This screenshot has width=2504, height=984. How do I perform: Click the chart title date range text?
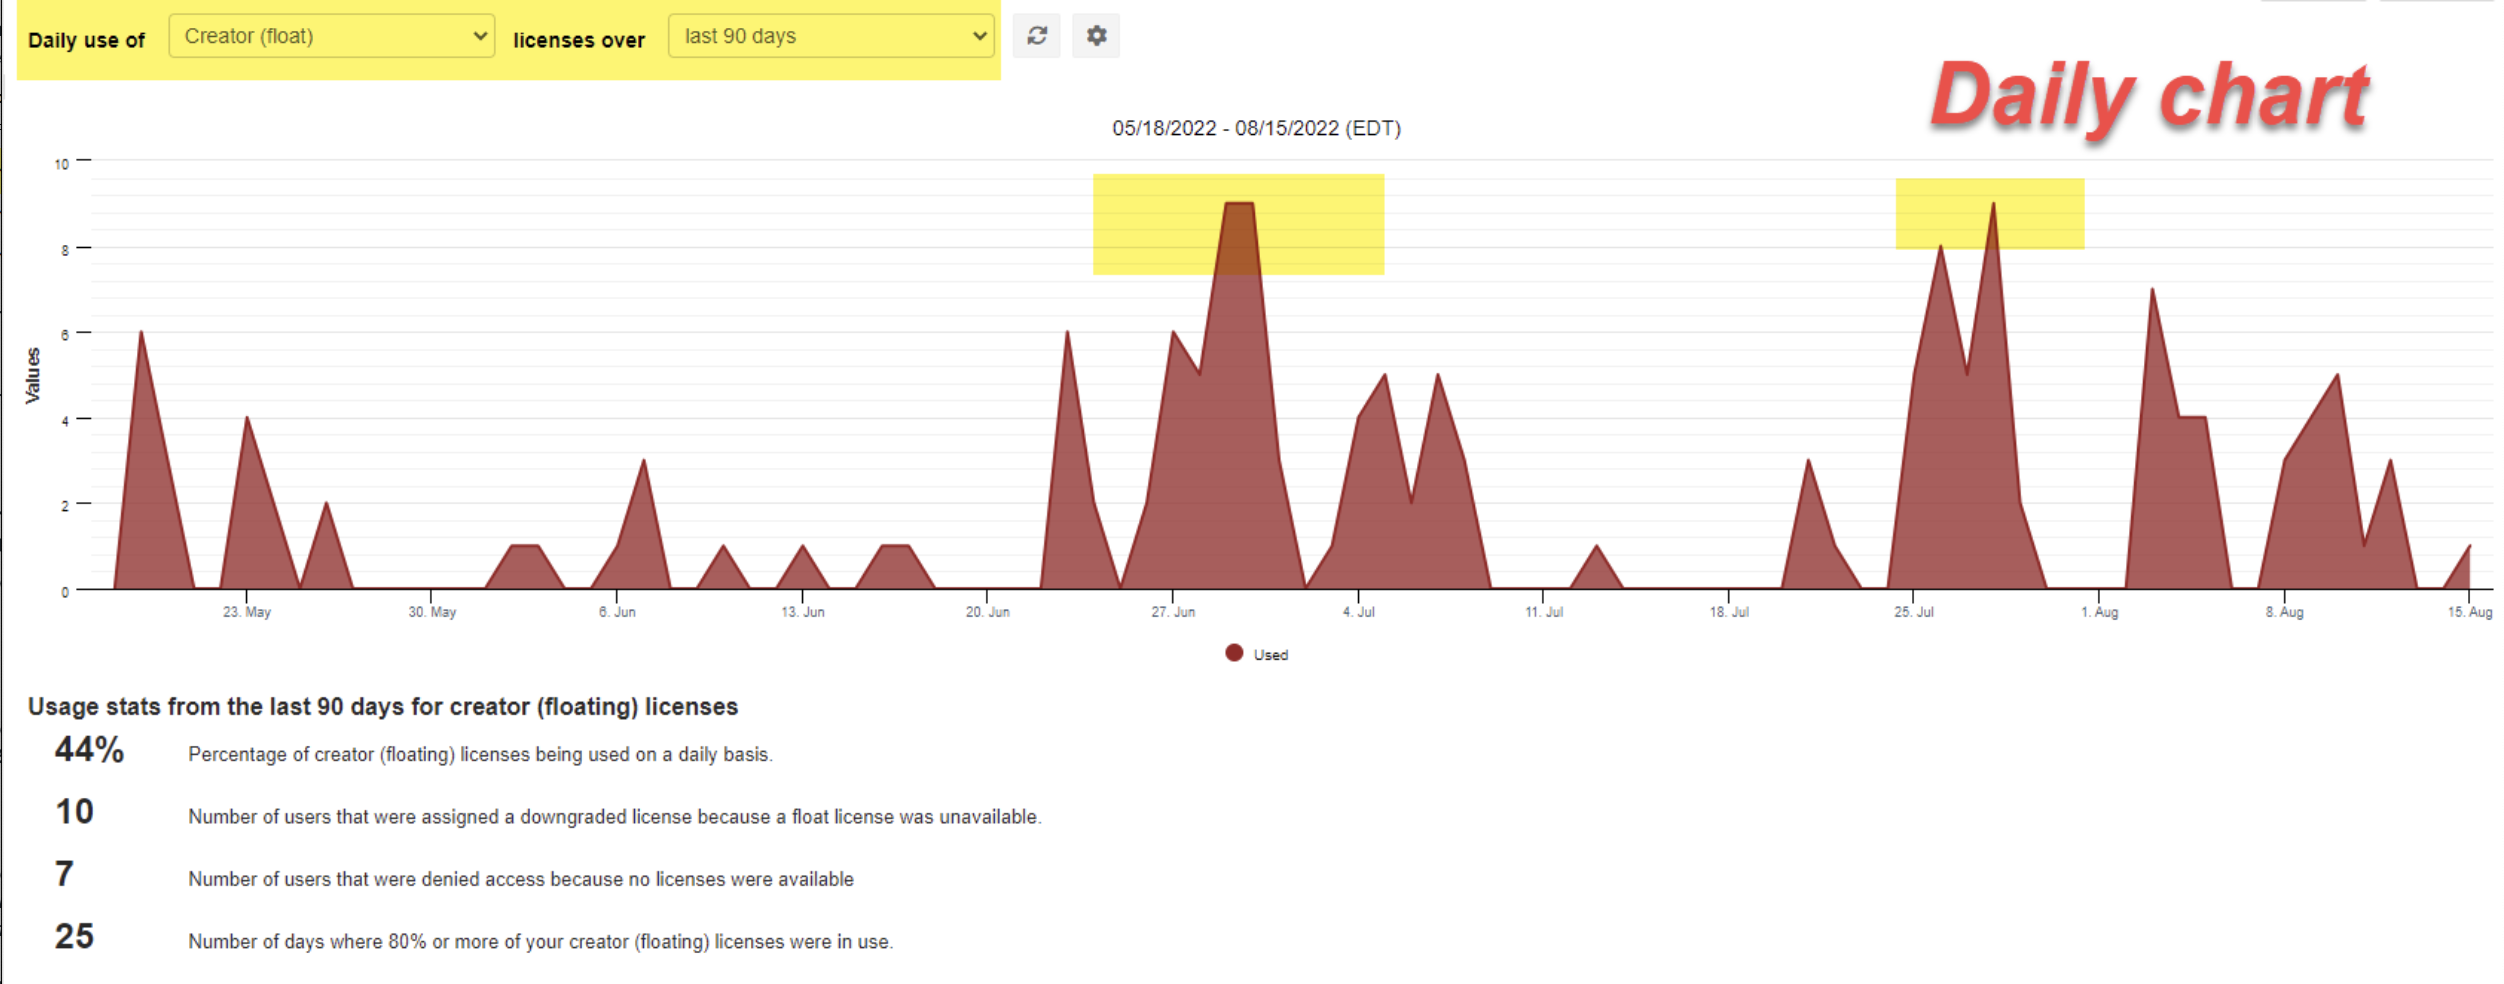pos(1258,128)
